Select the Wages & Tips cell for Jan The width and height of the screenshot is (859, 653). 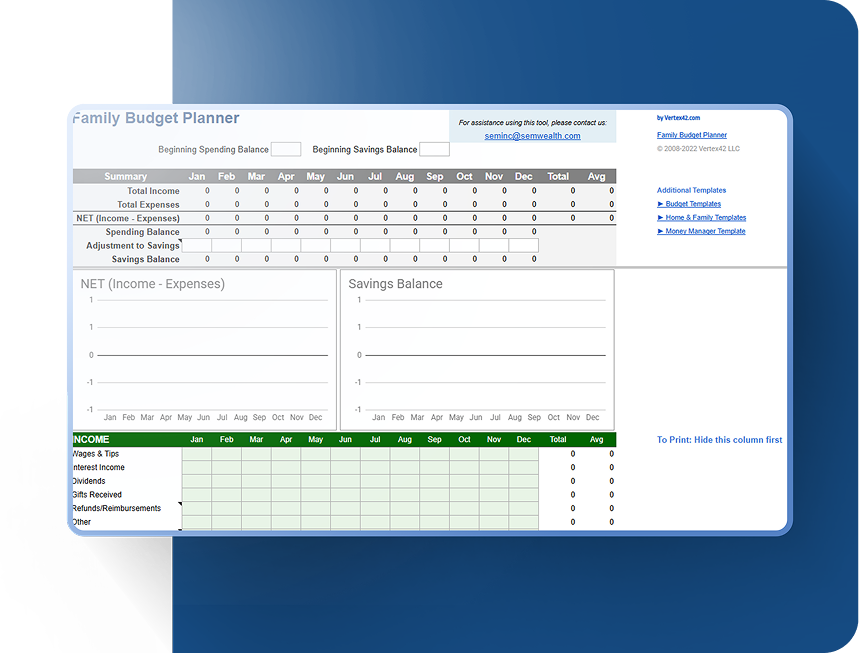197,454
